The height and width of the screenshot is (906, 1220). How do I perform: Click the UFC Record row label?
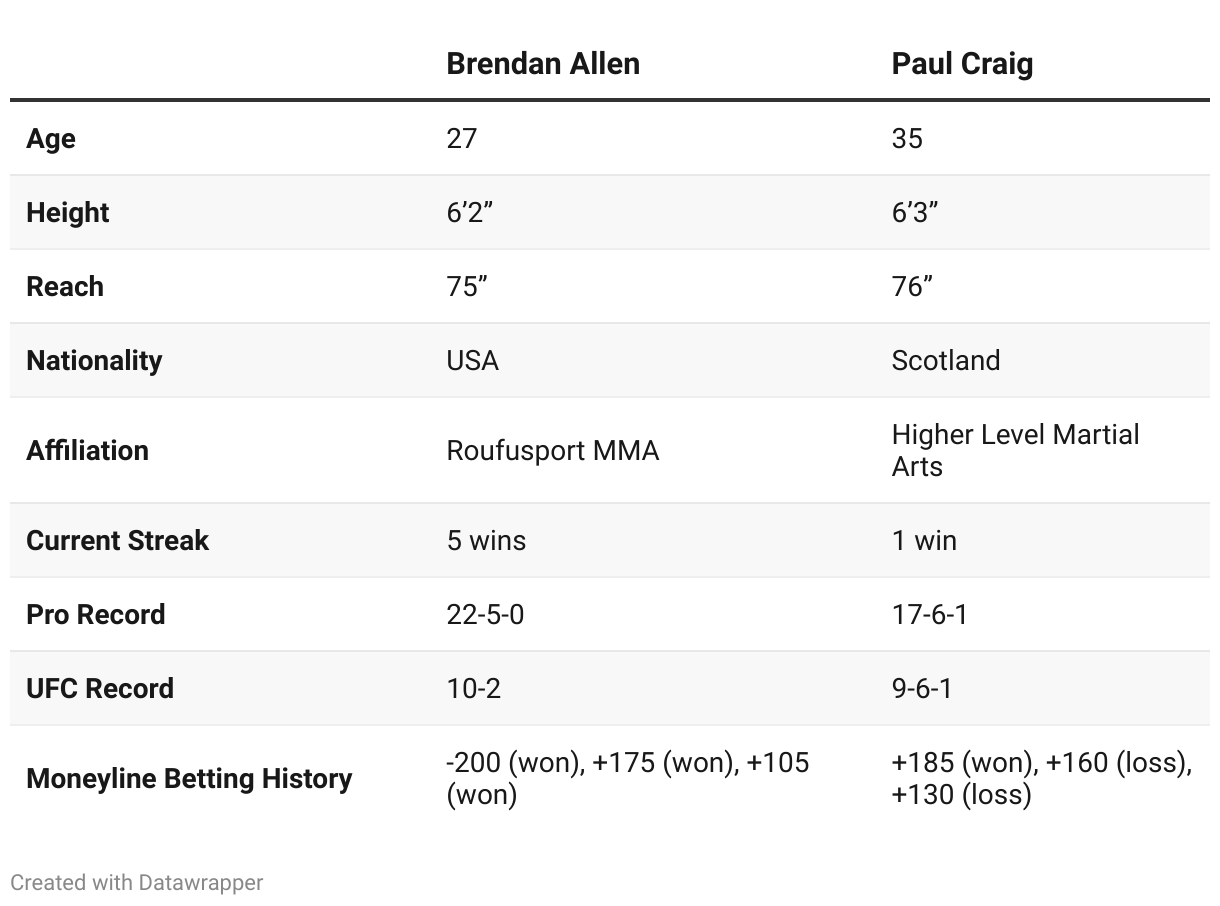(100, 688)
